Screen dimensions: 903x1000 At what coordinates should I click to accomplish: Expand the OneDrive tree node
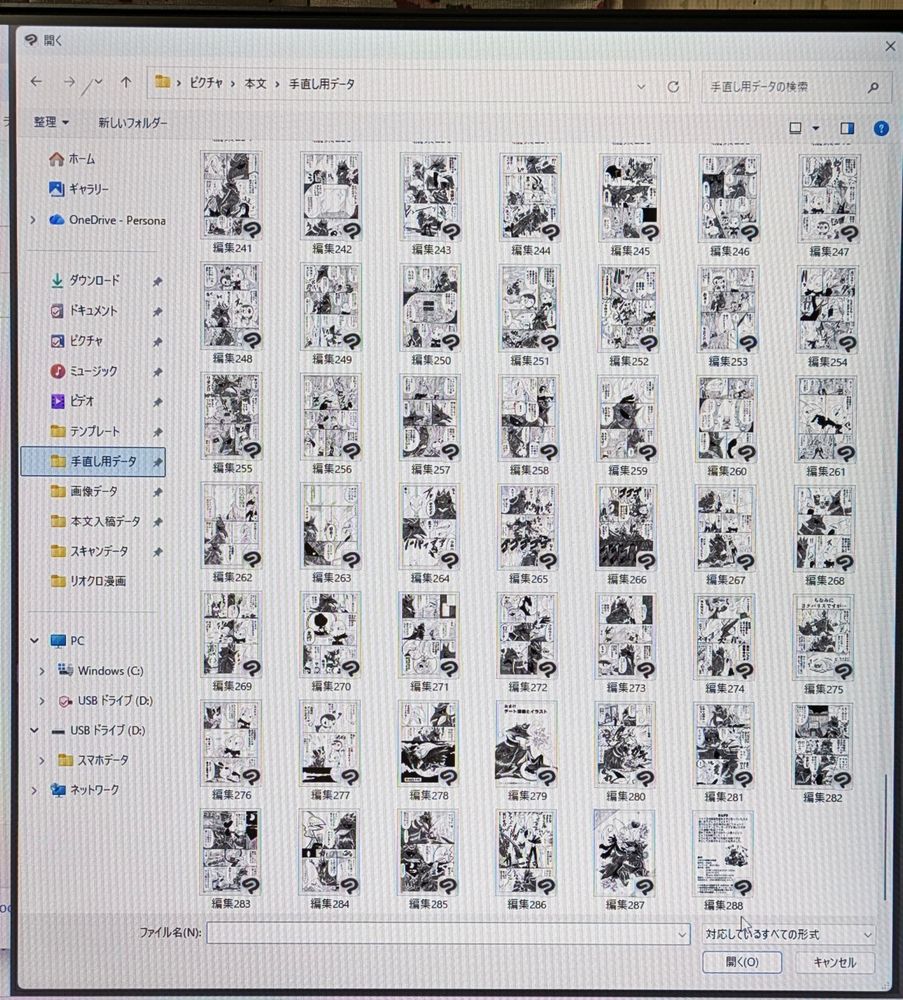point(33,220)
